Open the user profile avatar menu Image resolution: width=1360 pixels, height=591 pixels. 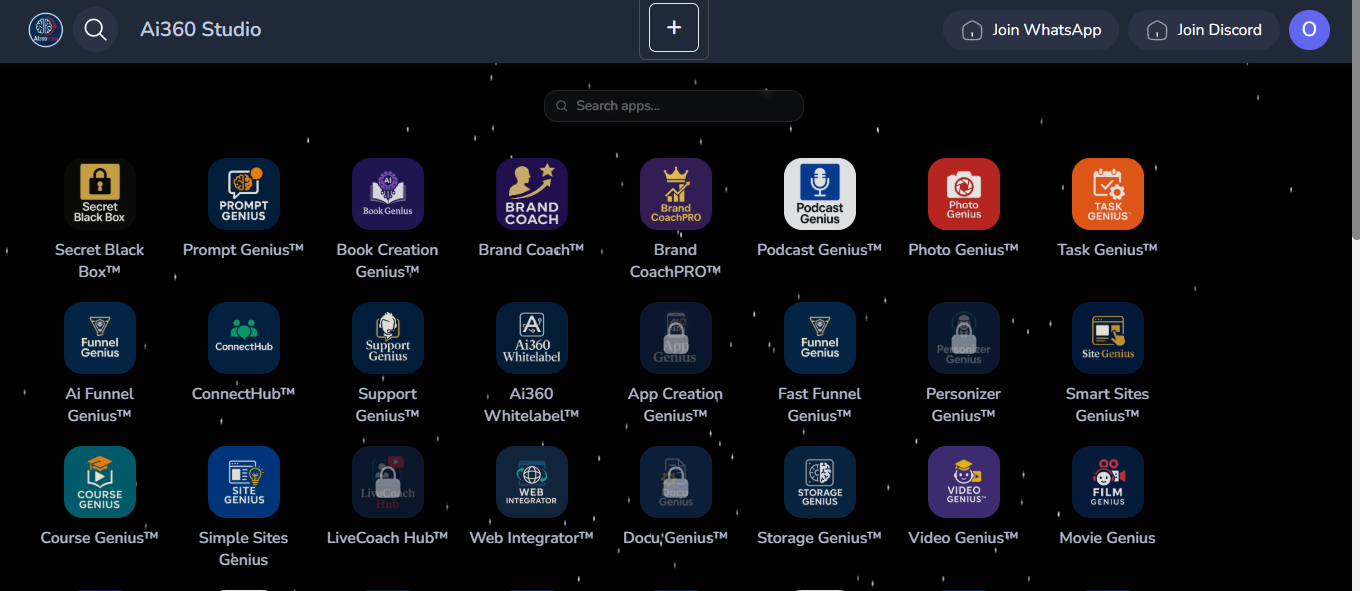click(1309, 30)
